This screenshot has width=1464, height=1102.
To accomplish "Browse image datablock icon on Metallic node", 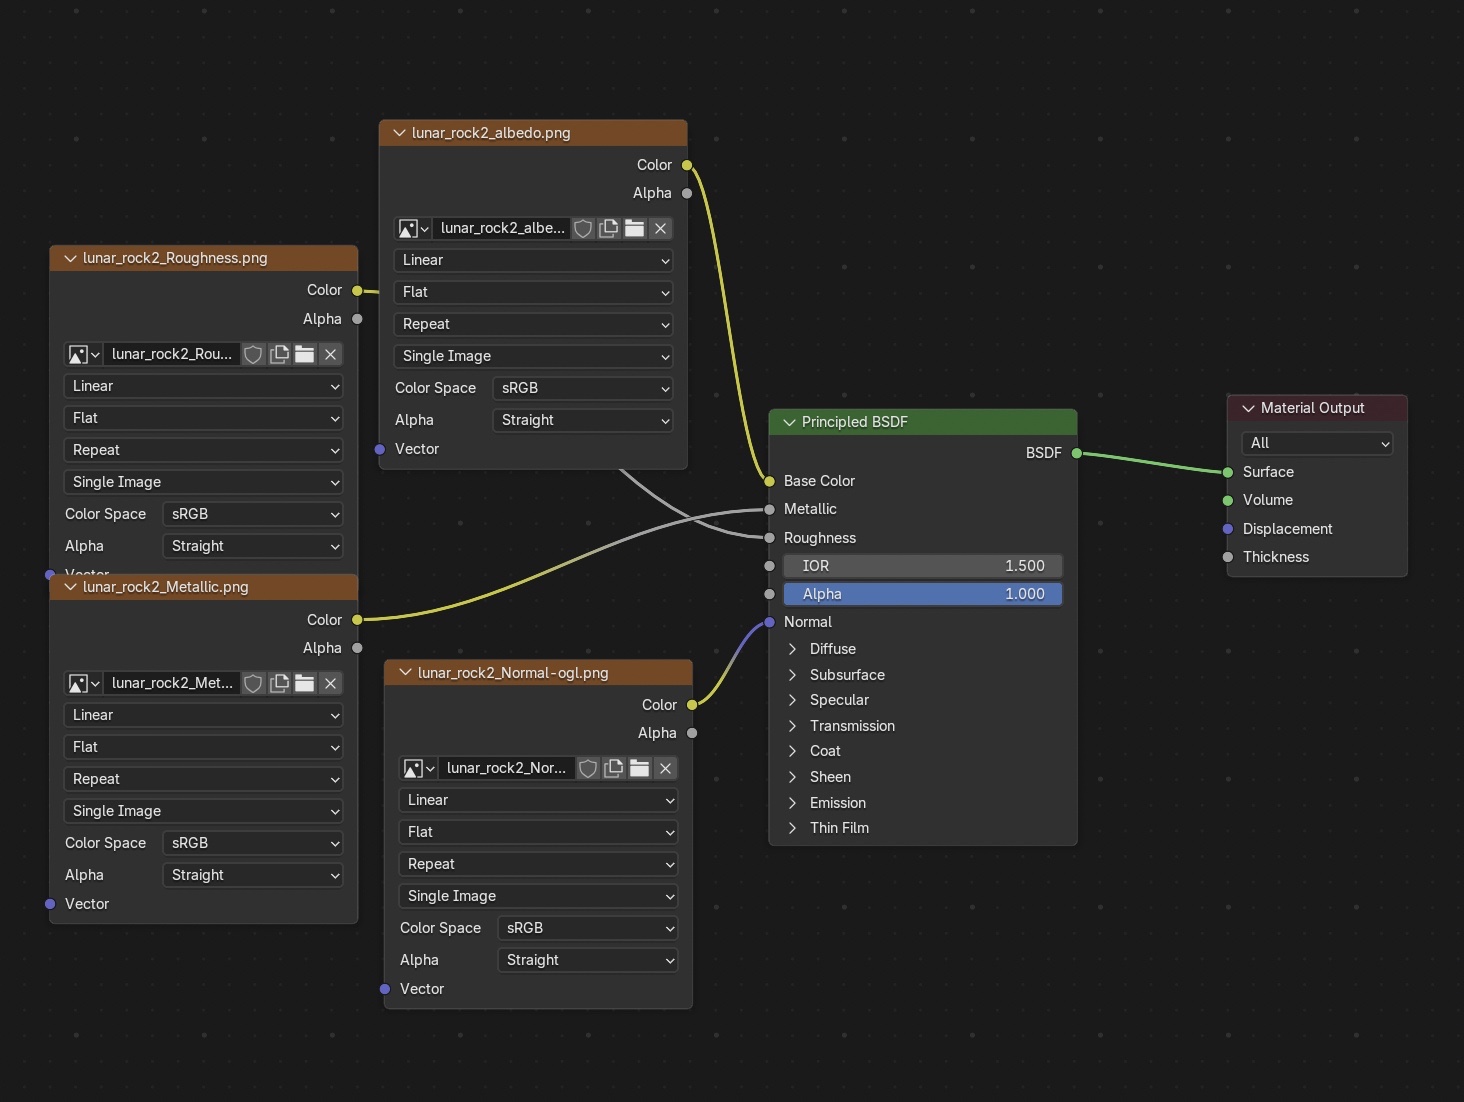I will 83,684.
